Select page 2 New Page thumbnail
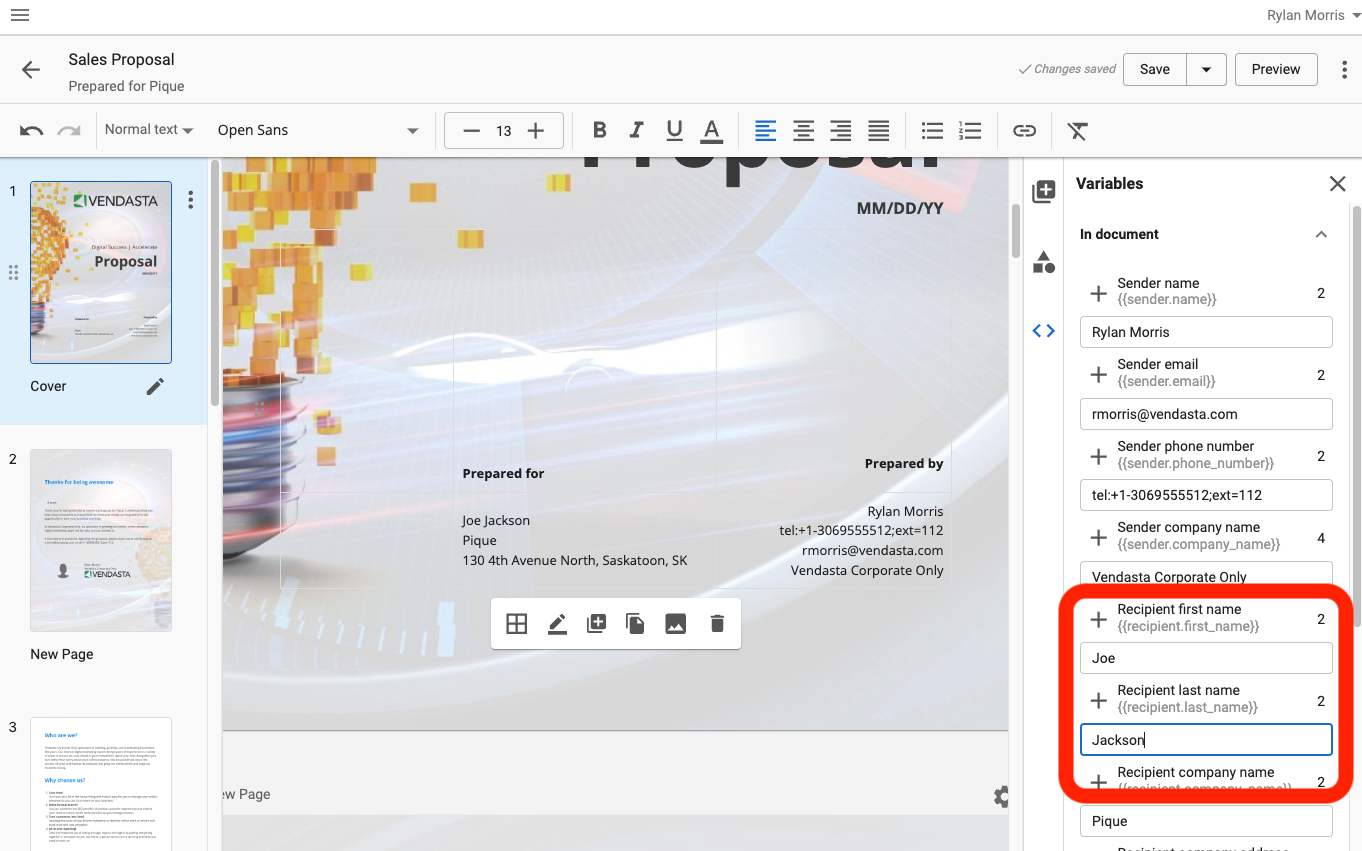The height and width of the screenshot is (851, 1362). (101, 540)
